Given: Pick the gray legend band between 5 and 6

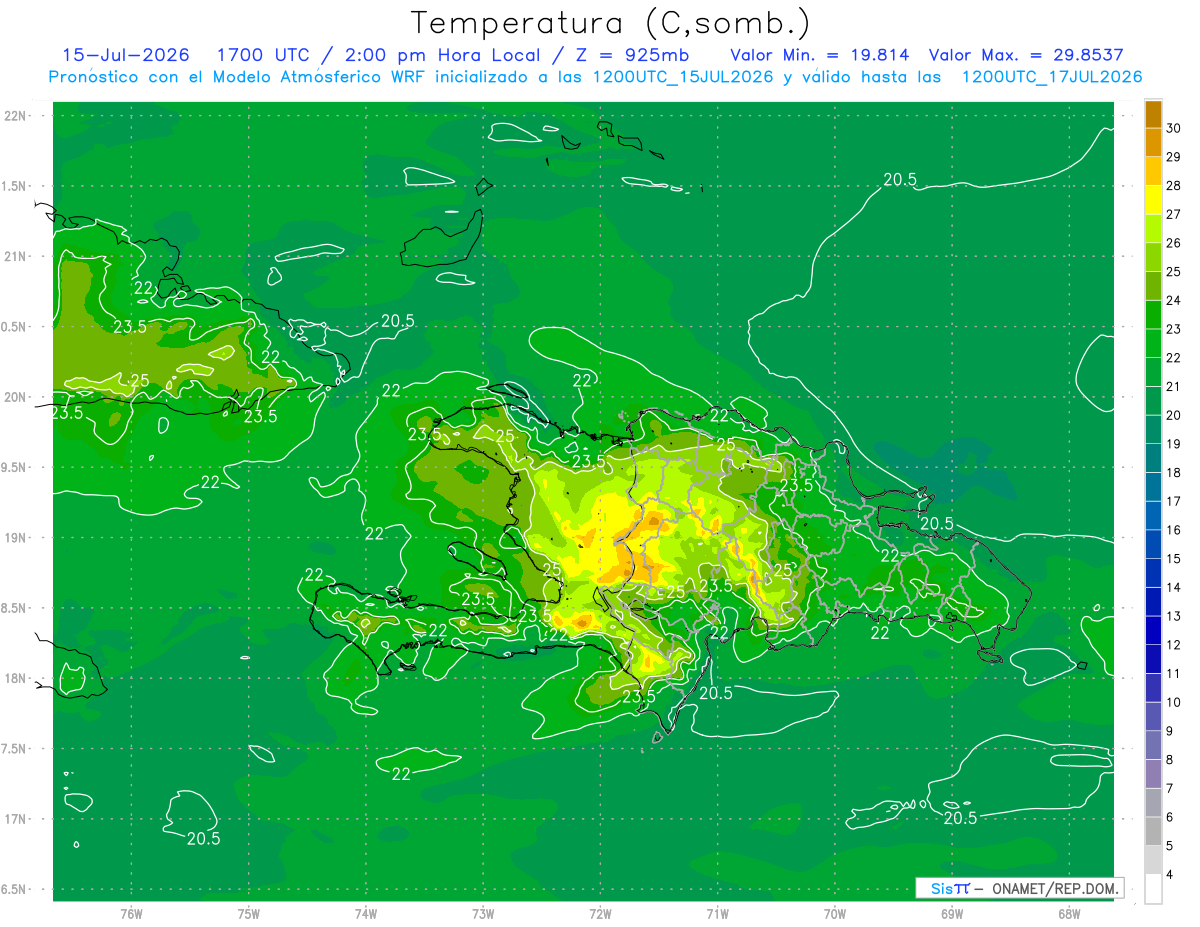Looking at the screenshot, I should [1153, 831].
